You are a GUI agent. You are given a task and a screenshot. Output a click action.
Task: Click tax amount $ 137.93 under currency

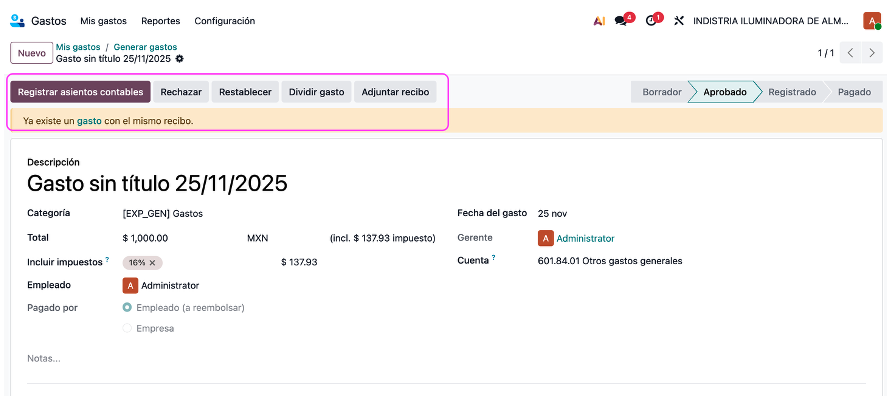tap(299, 262)
